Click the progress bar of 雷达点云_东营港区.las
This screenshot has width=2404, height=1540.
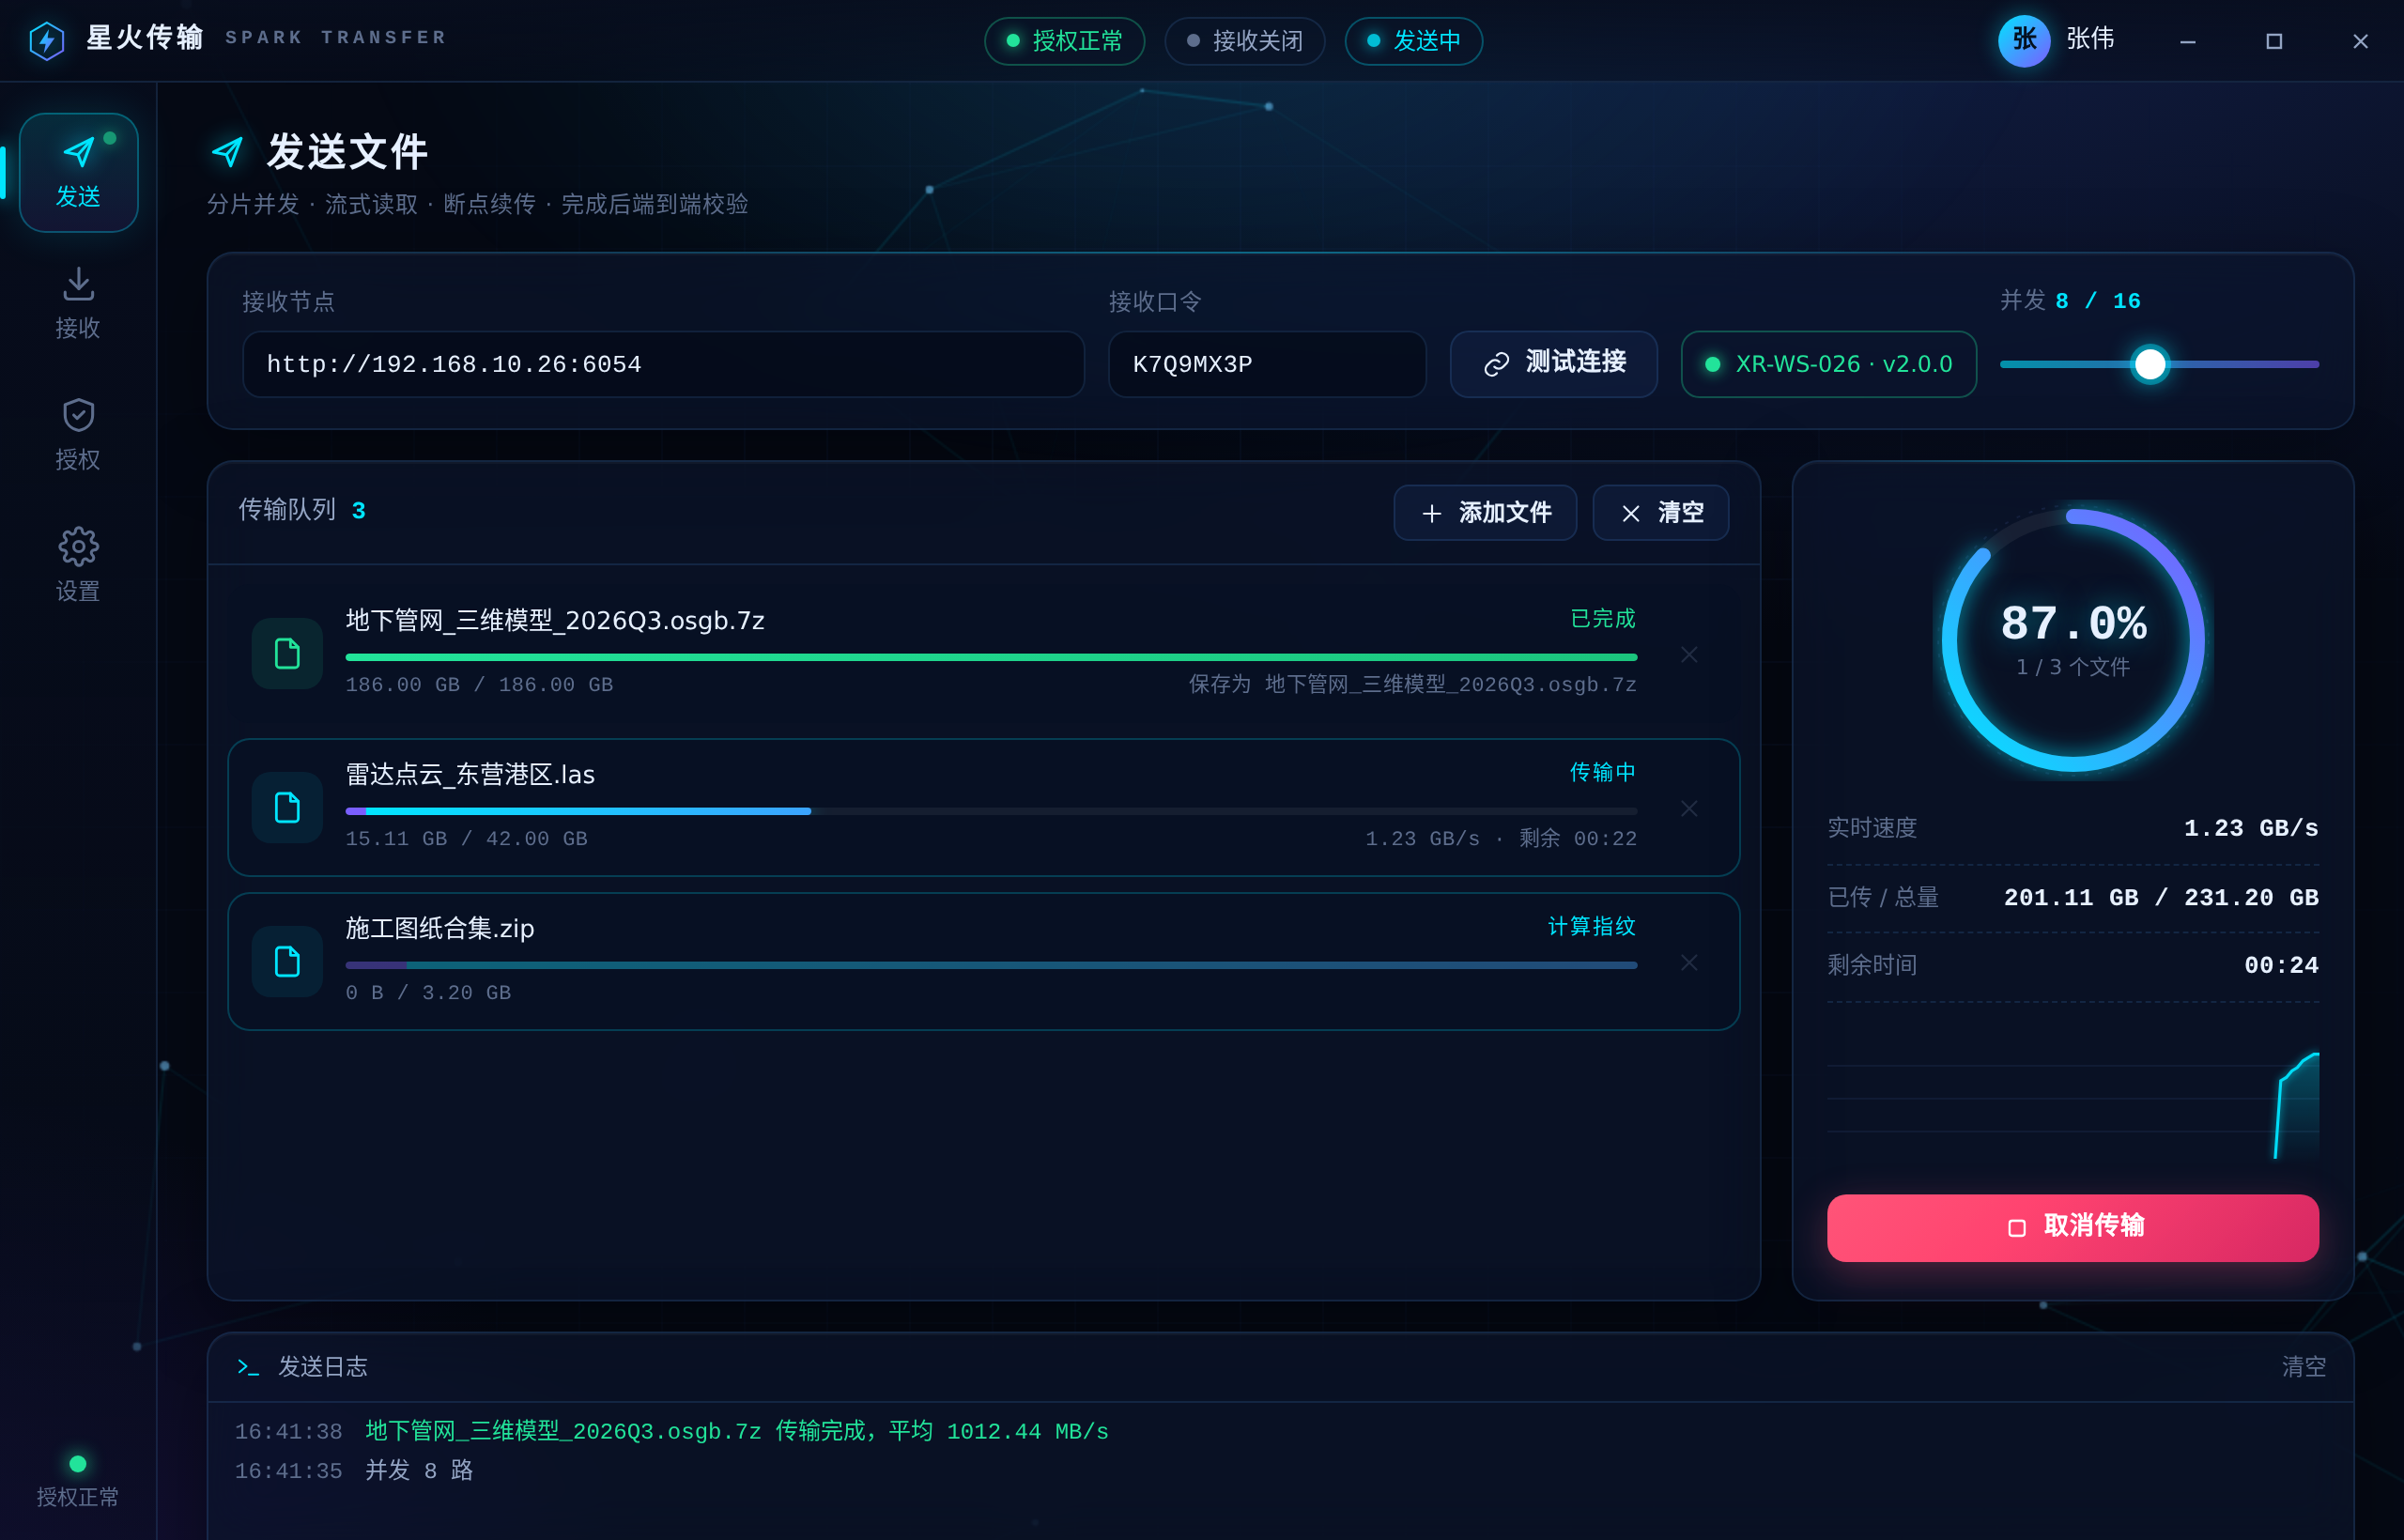tap(991, 811)
